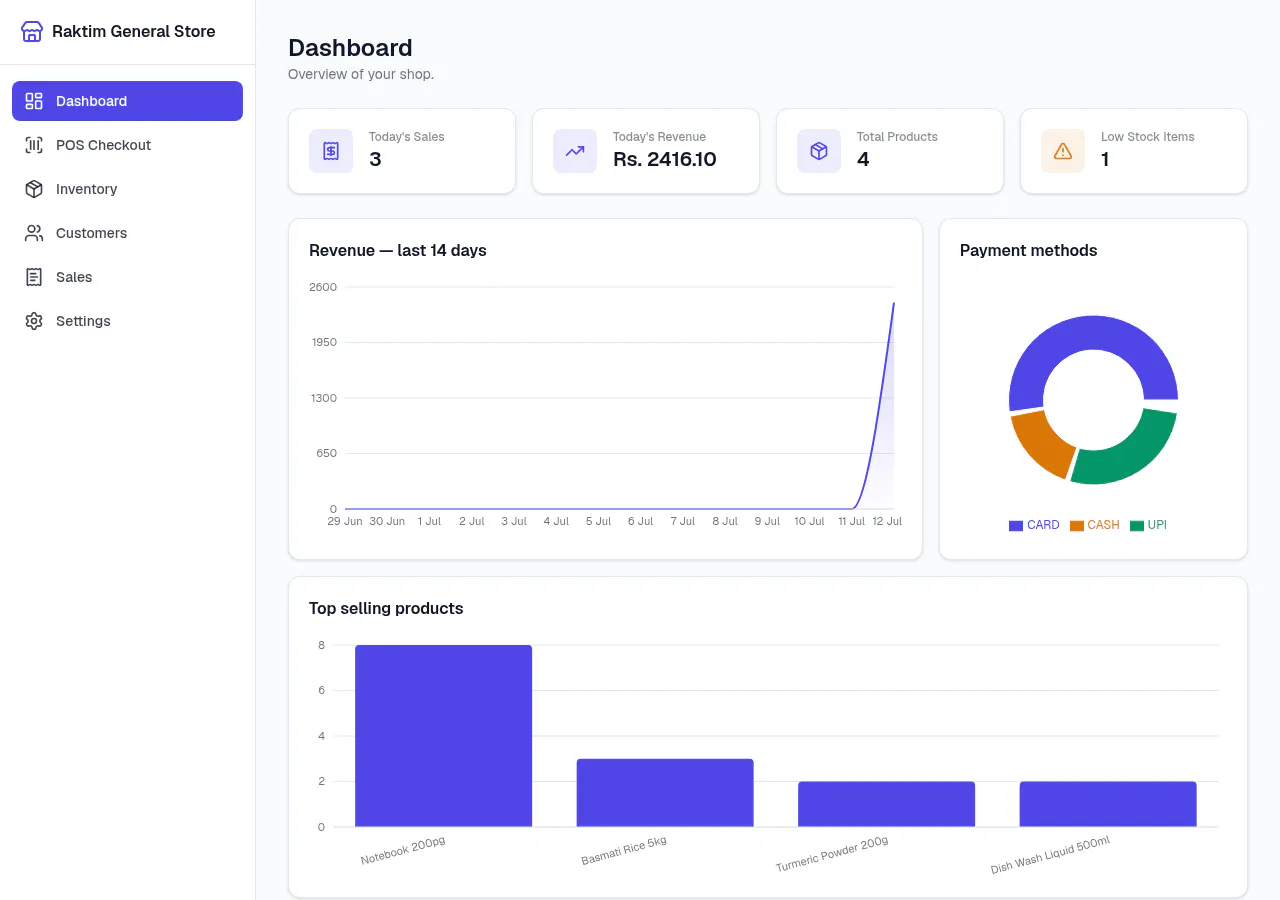The width and height of the screenshot is (1280, 900).
Task: Open the Dashboard menu item
Action: point(127,101)
